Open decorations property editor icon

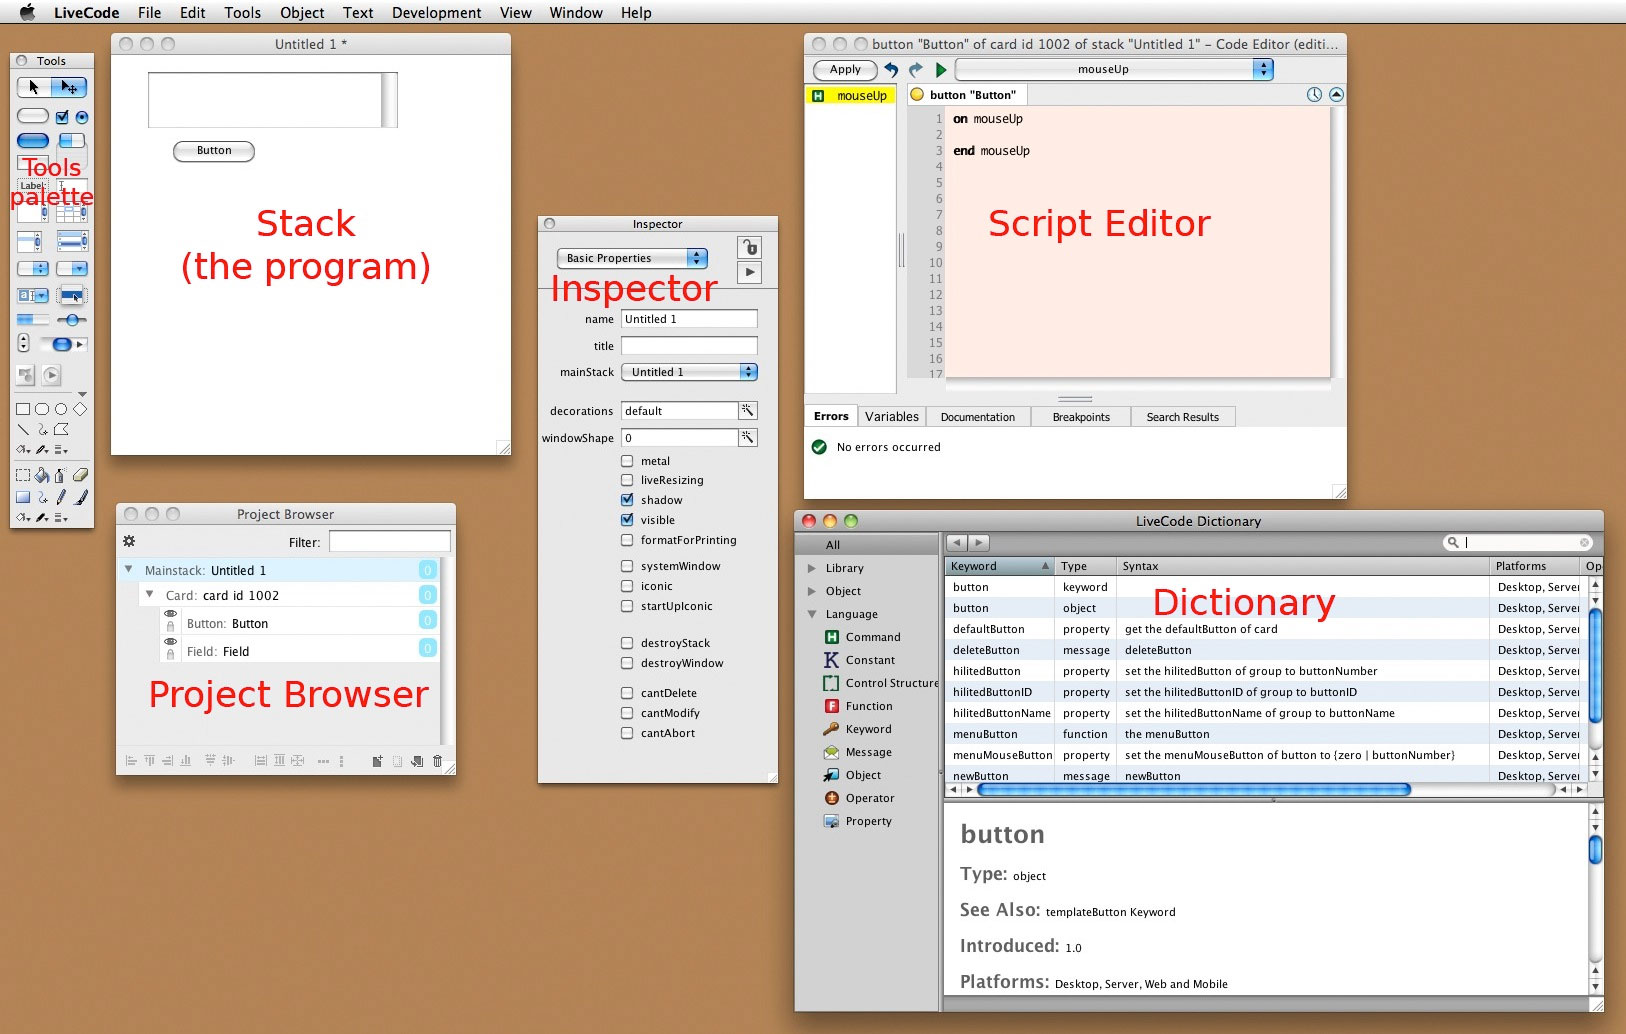point(748,411)
